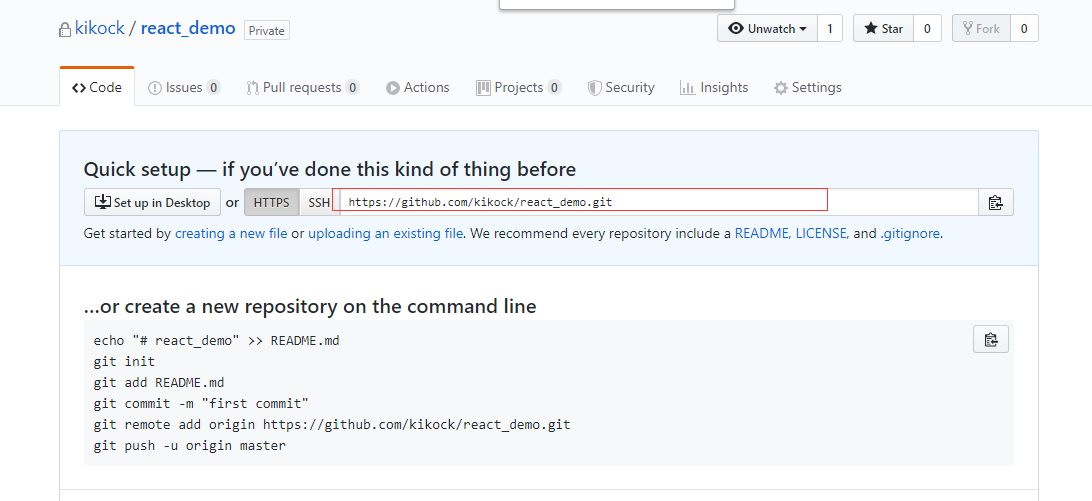Screen dimensions: 1092x501
Task: Click the 'git push -u origin master' line
Action: [x=189, y=445]
